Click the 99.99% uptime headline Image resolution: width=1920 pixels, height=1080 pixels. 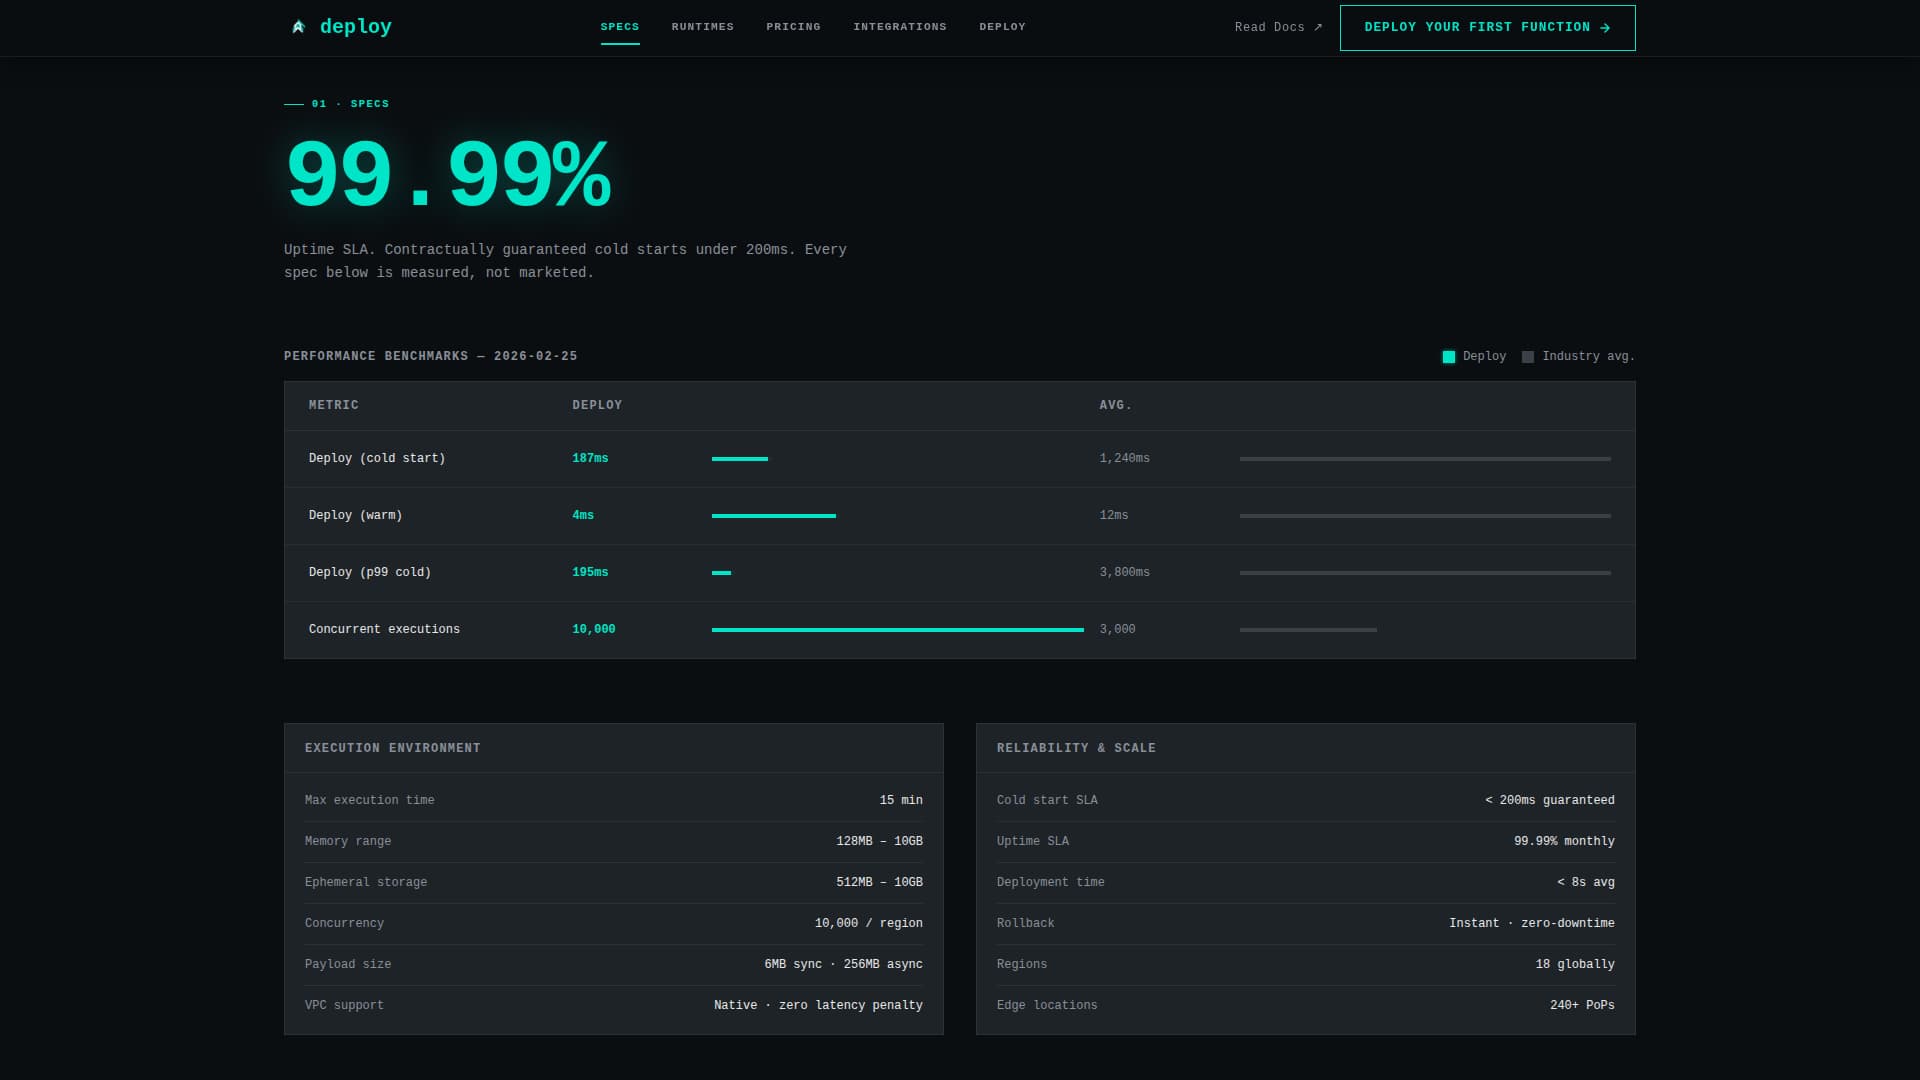point(448,172)
